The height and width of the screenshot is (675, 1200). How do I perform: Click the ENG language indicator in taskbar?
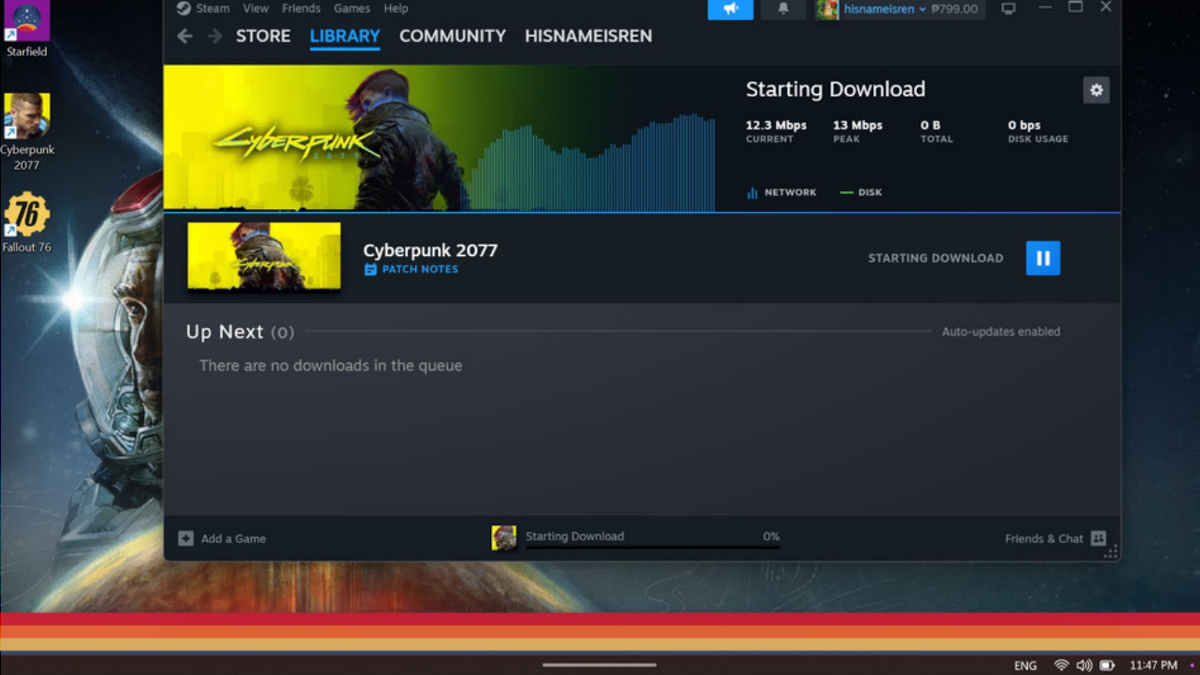pyautogui.click(x=1025, y=665)
